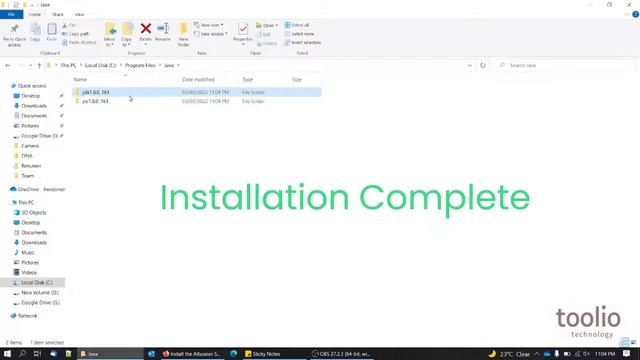The image size is (640, 360).
Task: Create a New folder
Action: 184,35
